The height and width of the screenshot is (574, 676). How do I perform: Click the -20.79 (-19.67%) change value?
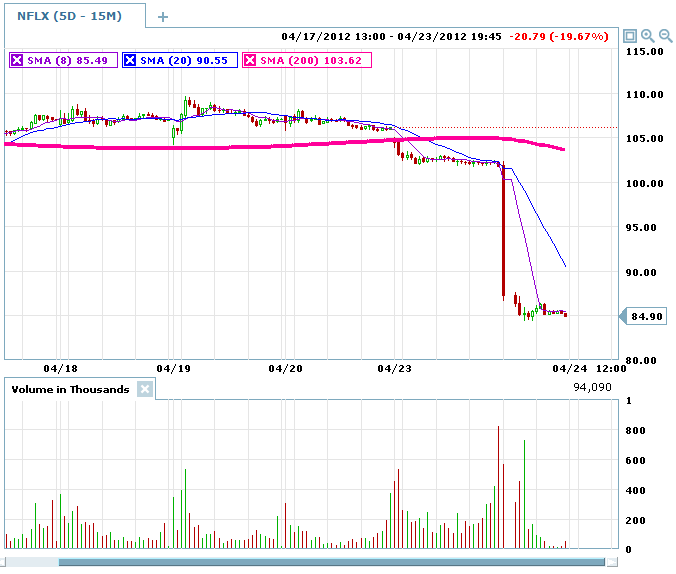559,36
